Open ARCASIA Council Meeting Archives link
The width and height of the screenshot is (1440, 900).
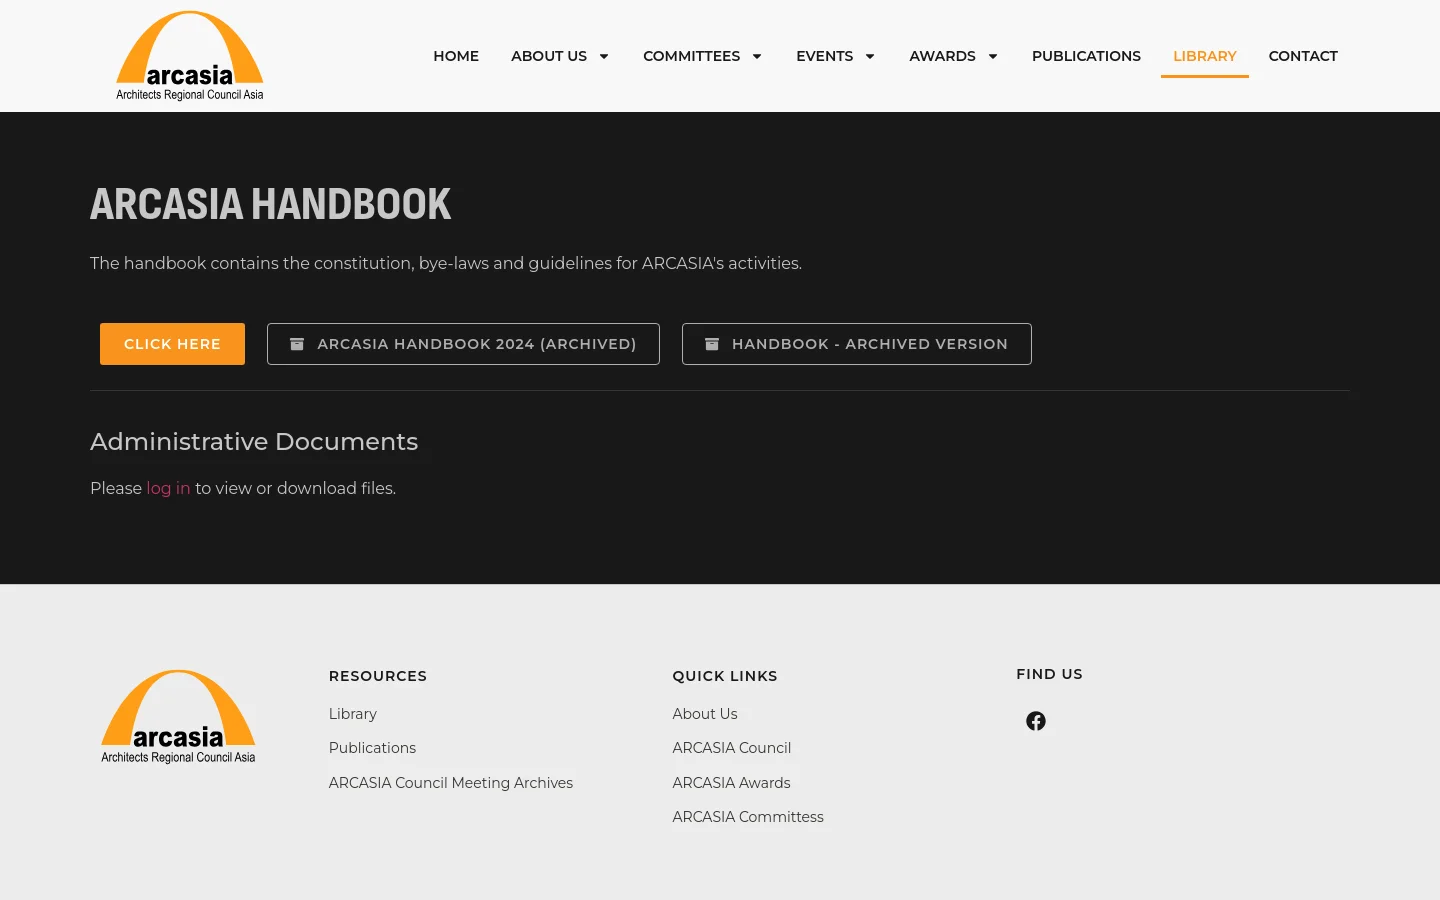click(451, 783)
